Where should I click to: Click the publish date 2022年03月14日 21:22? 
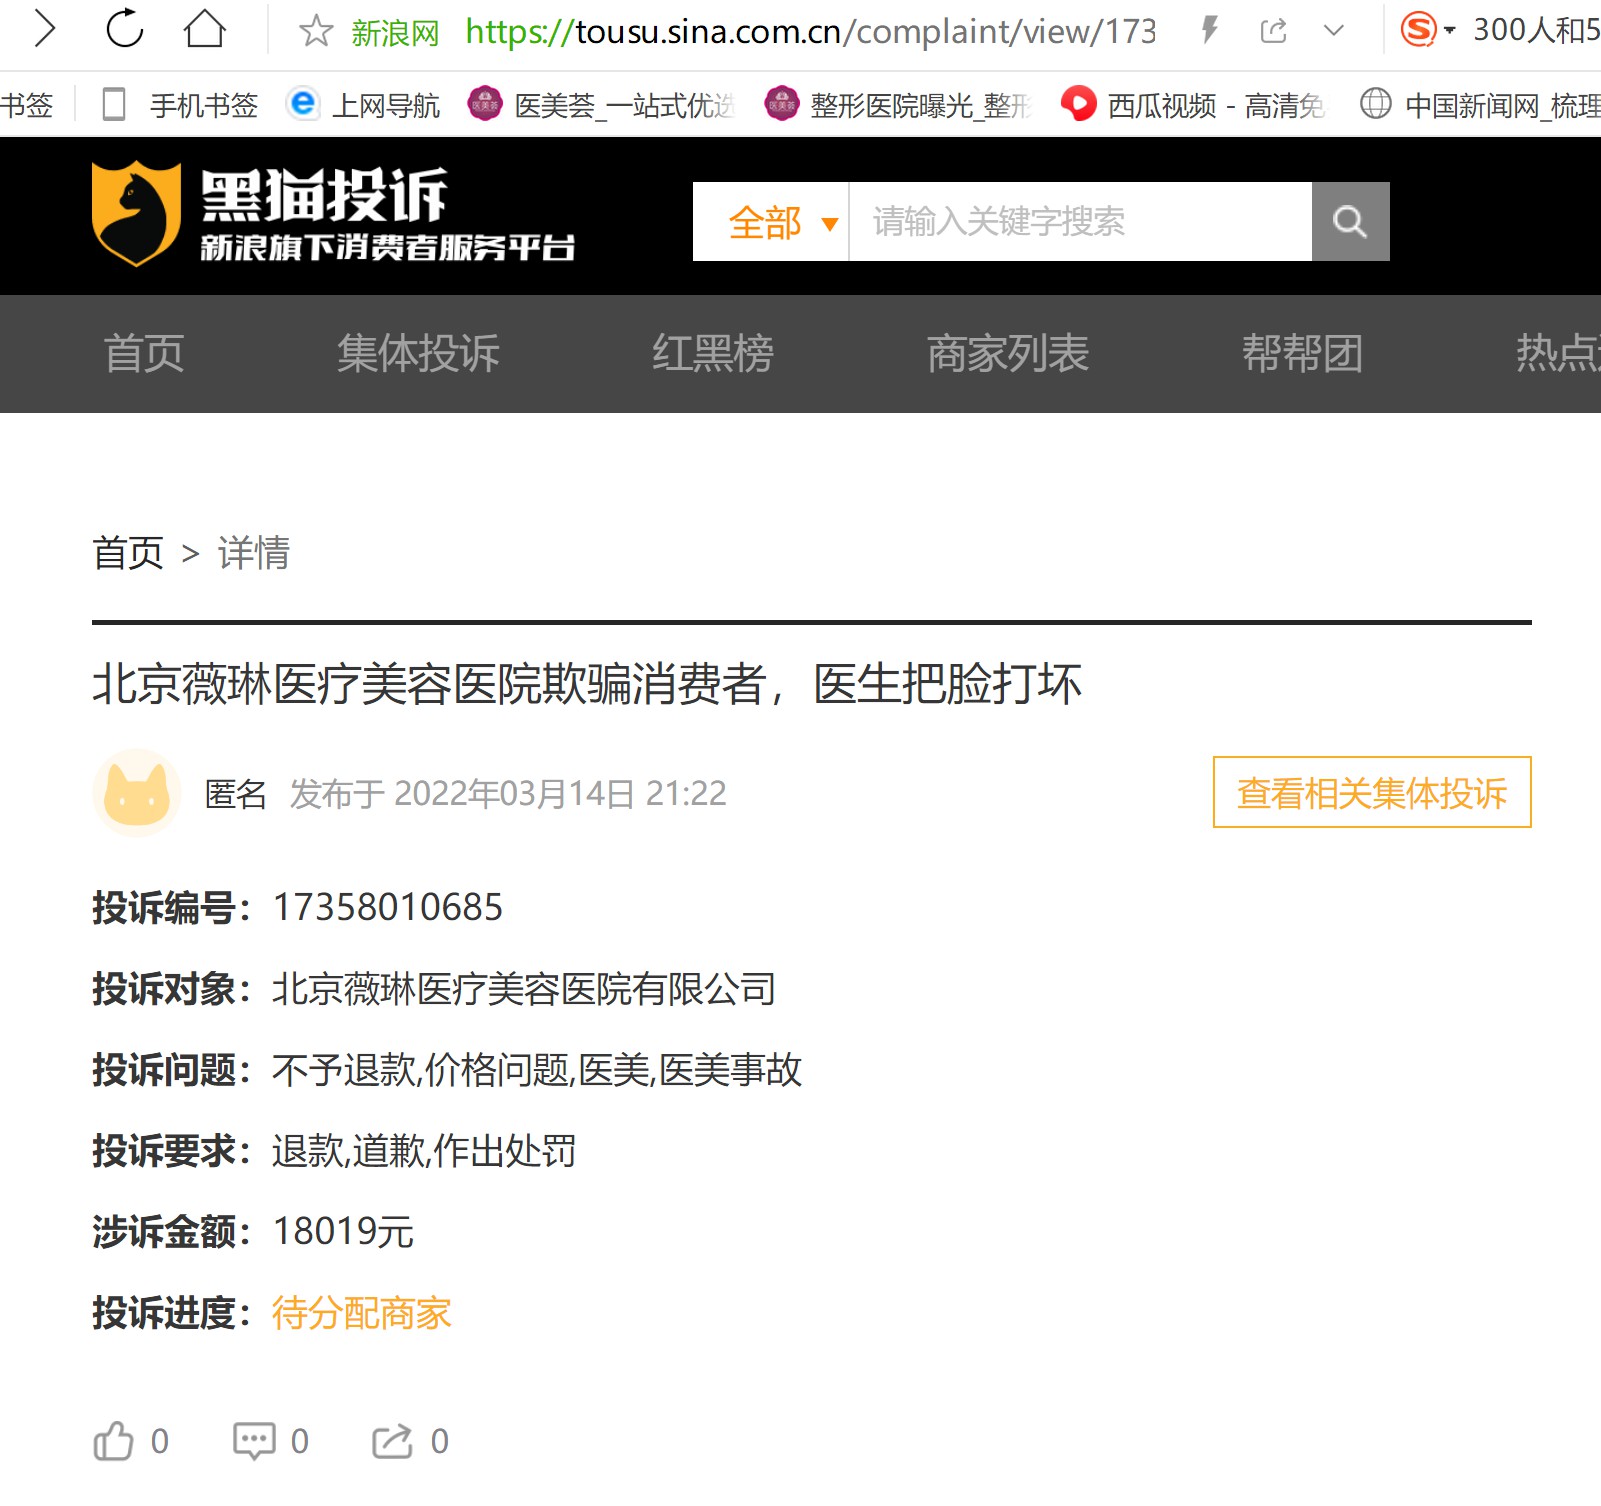(x=560, y=794)
